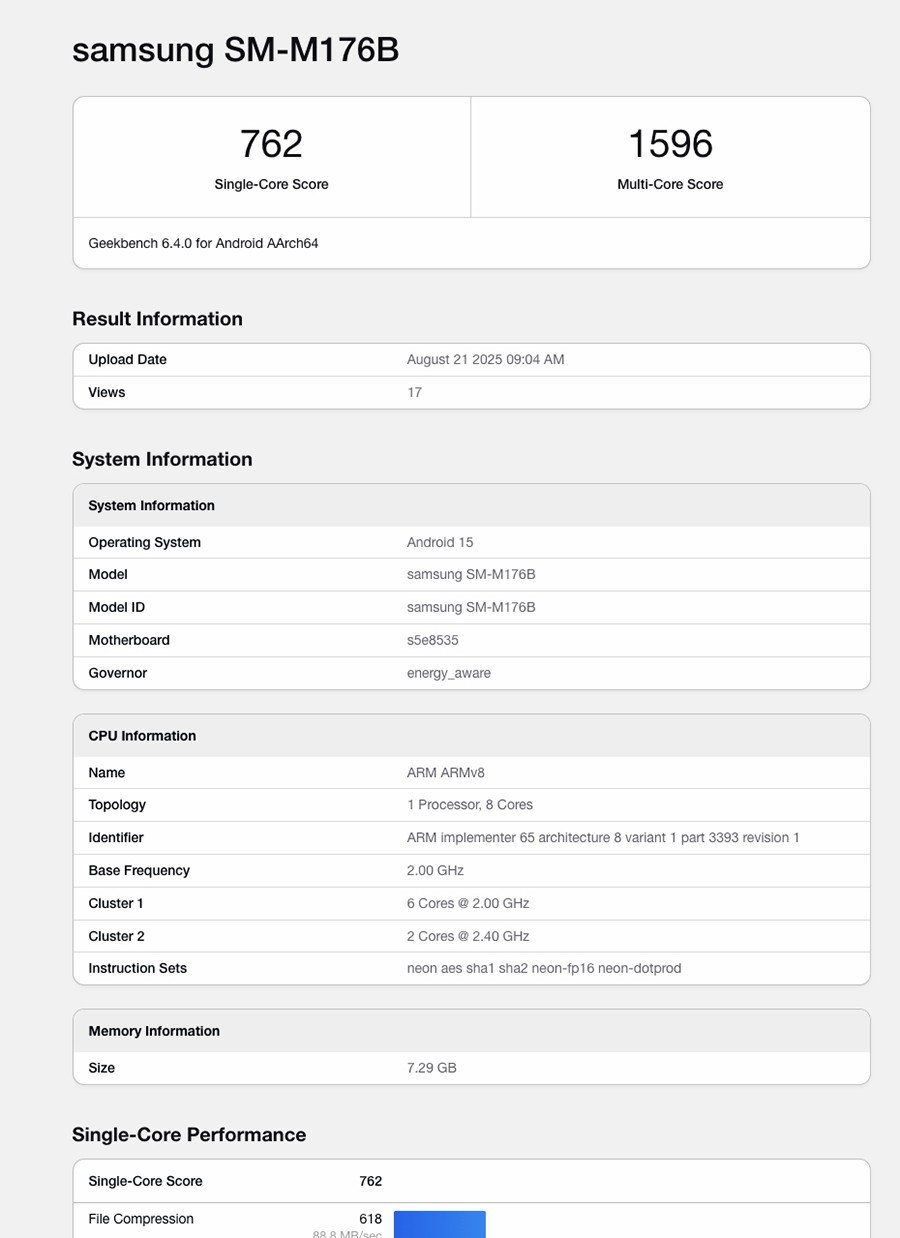
Task: Click the Memory Size value 7.29 GB
Action: 431,1068
